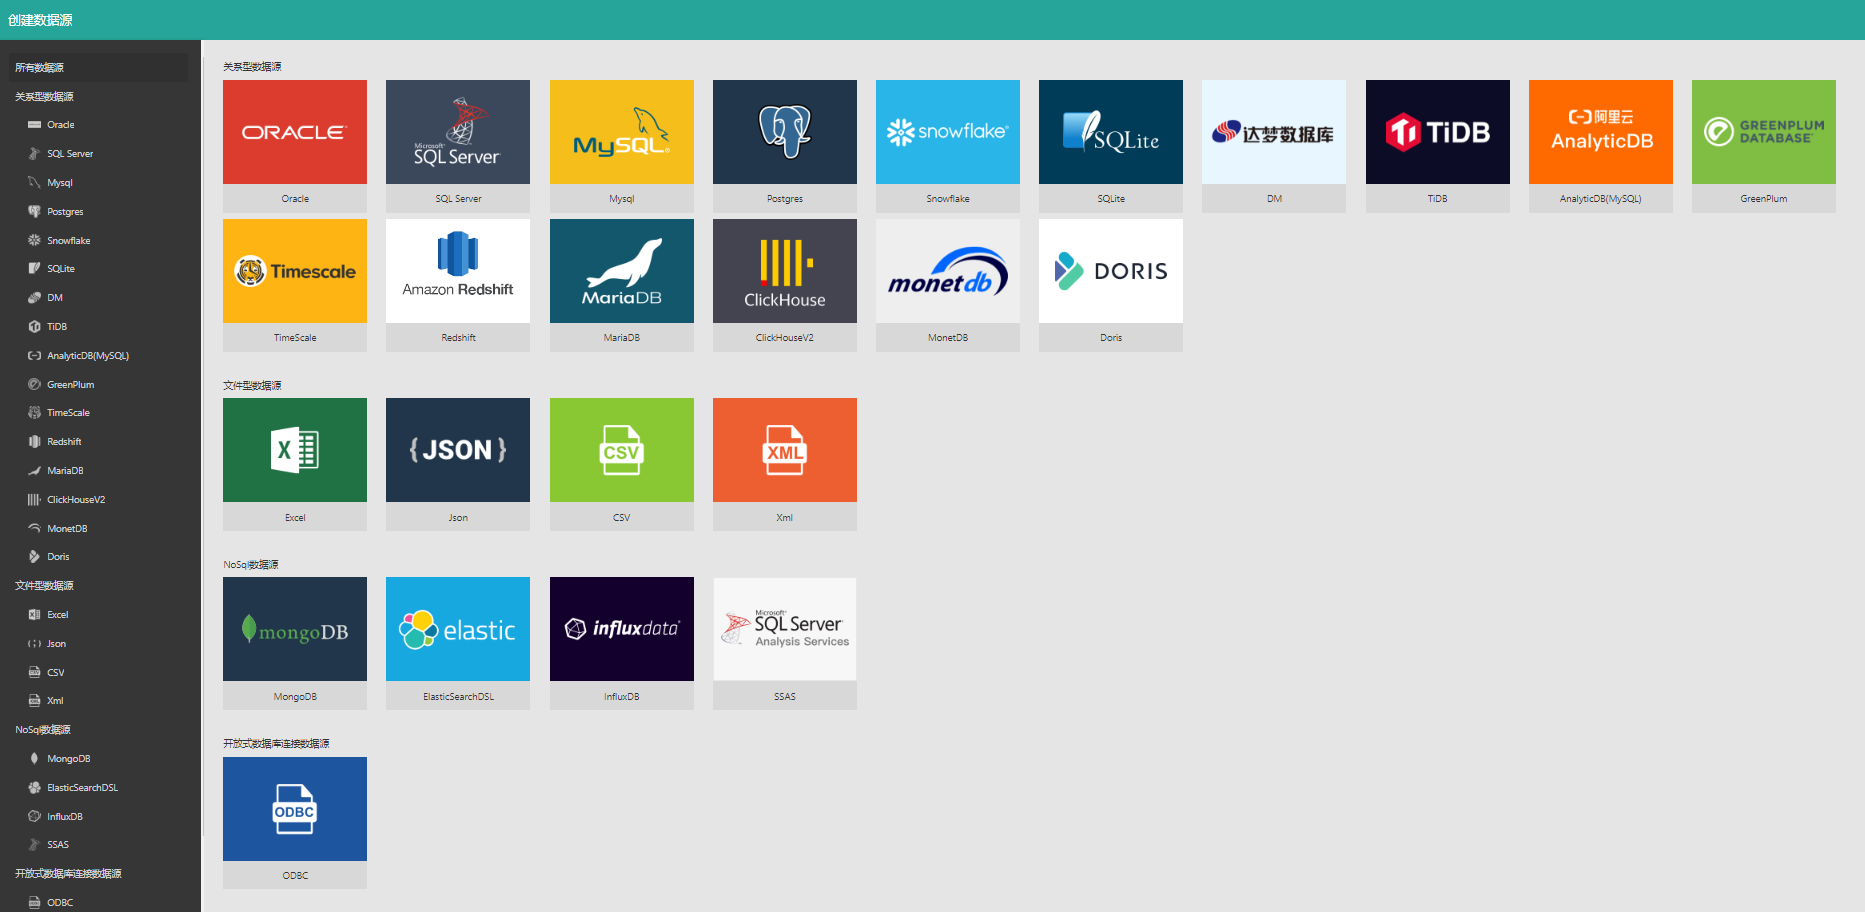Choose the XML file source tile
The width and height of the screenshot is (1865, 912).
(785, 464)
